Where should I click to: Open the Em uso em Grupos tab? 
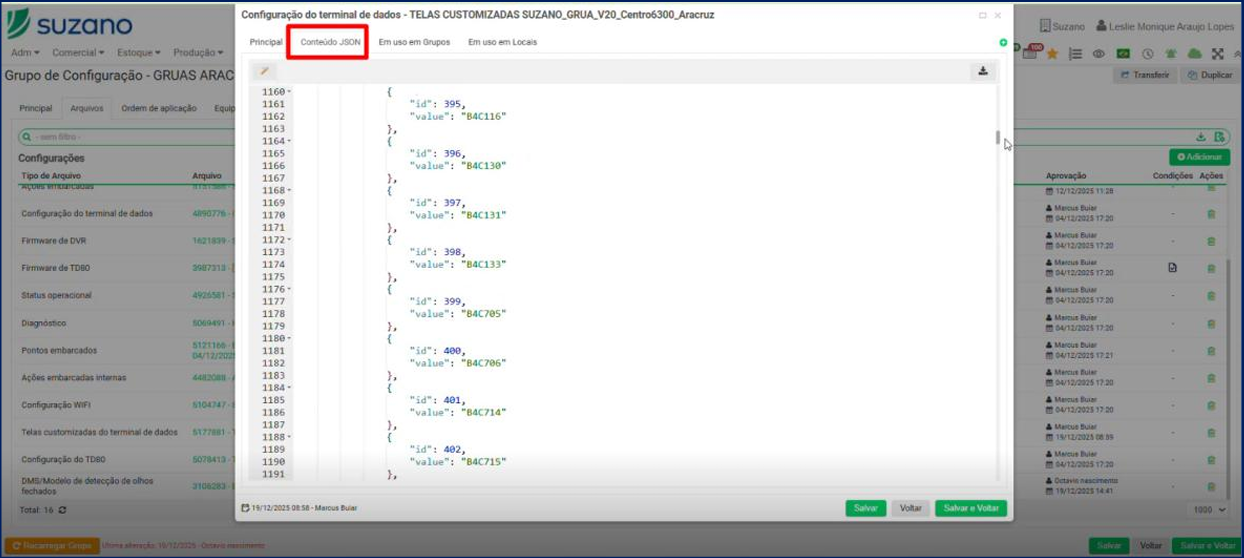(x=414, y=42)
